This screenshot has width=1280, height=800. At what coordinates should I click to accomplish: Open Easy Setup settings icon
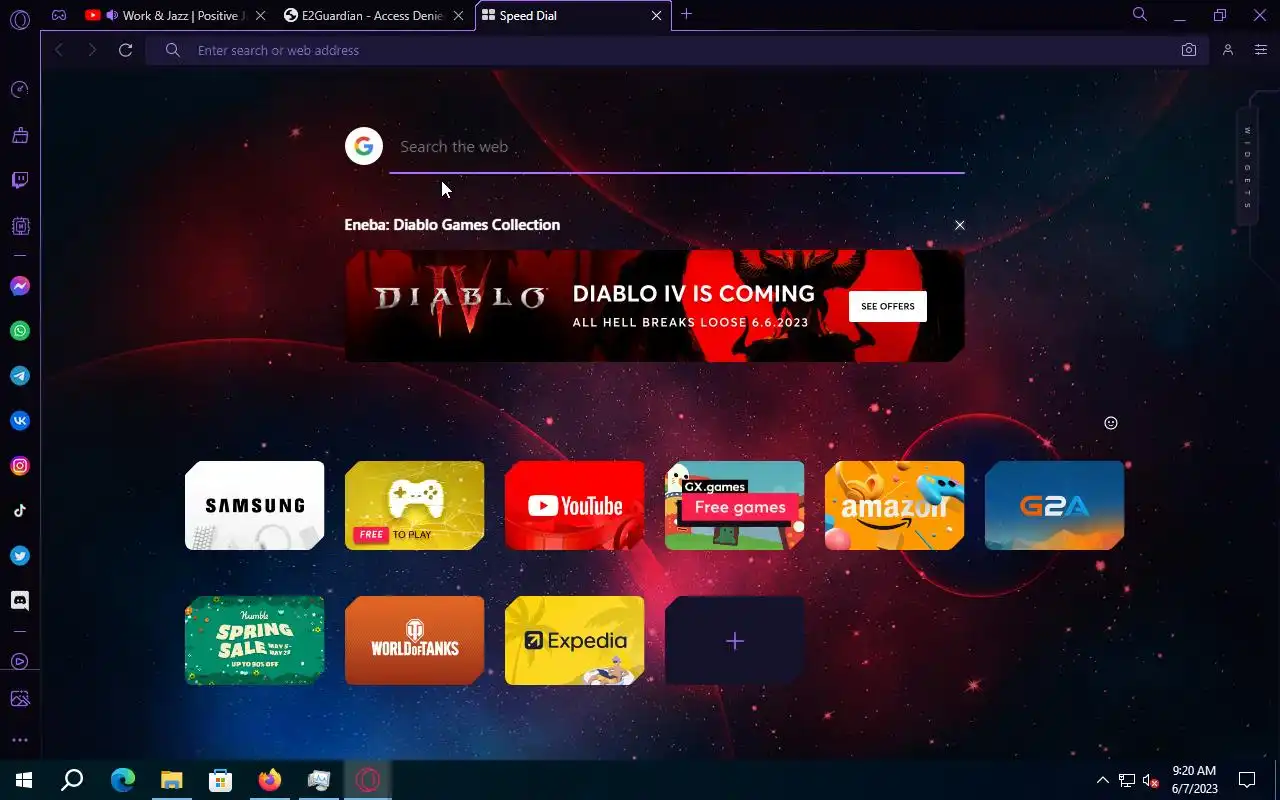1261,50
